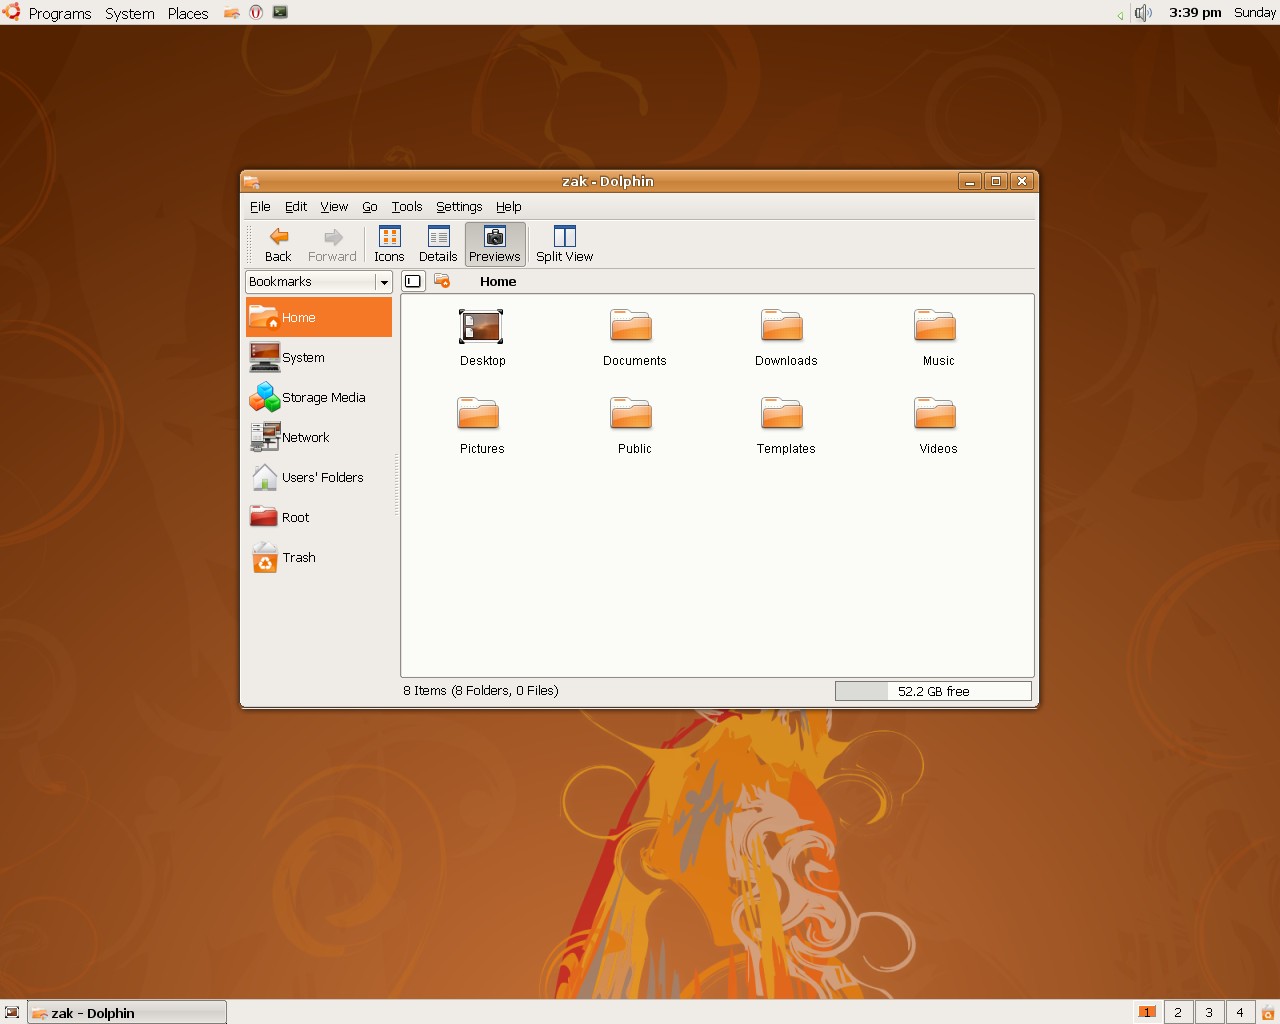This screenshot has width=1280, height=1024.
Task: Click the trash applet in bottom panel
Action: coord(1268,1013)
